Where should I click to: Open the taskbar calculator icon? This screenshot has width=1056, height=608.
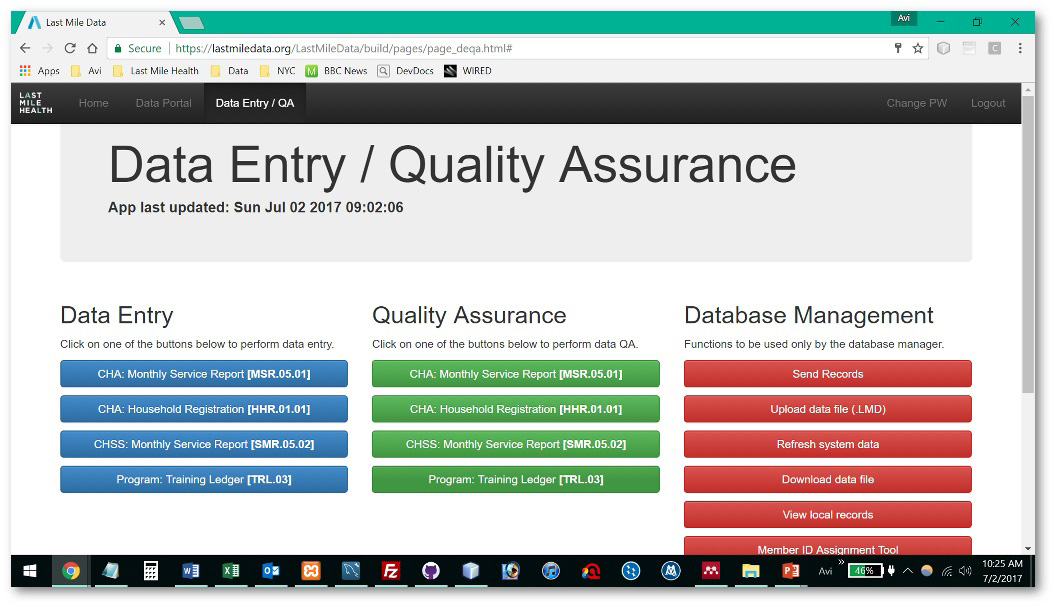[x=151, y=571]
